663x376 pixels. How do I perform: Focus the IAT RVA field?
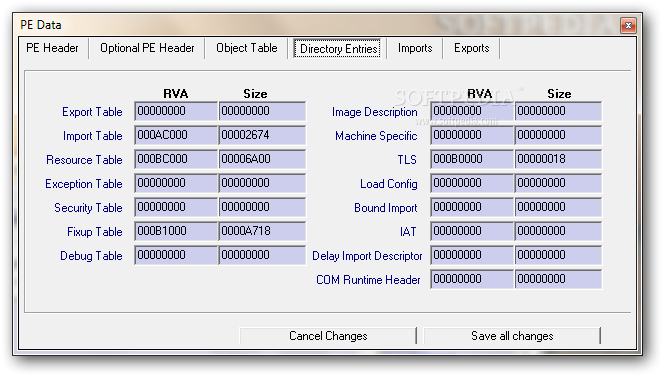pyautogui.click(x=472, y=231)
